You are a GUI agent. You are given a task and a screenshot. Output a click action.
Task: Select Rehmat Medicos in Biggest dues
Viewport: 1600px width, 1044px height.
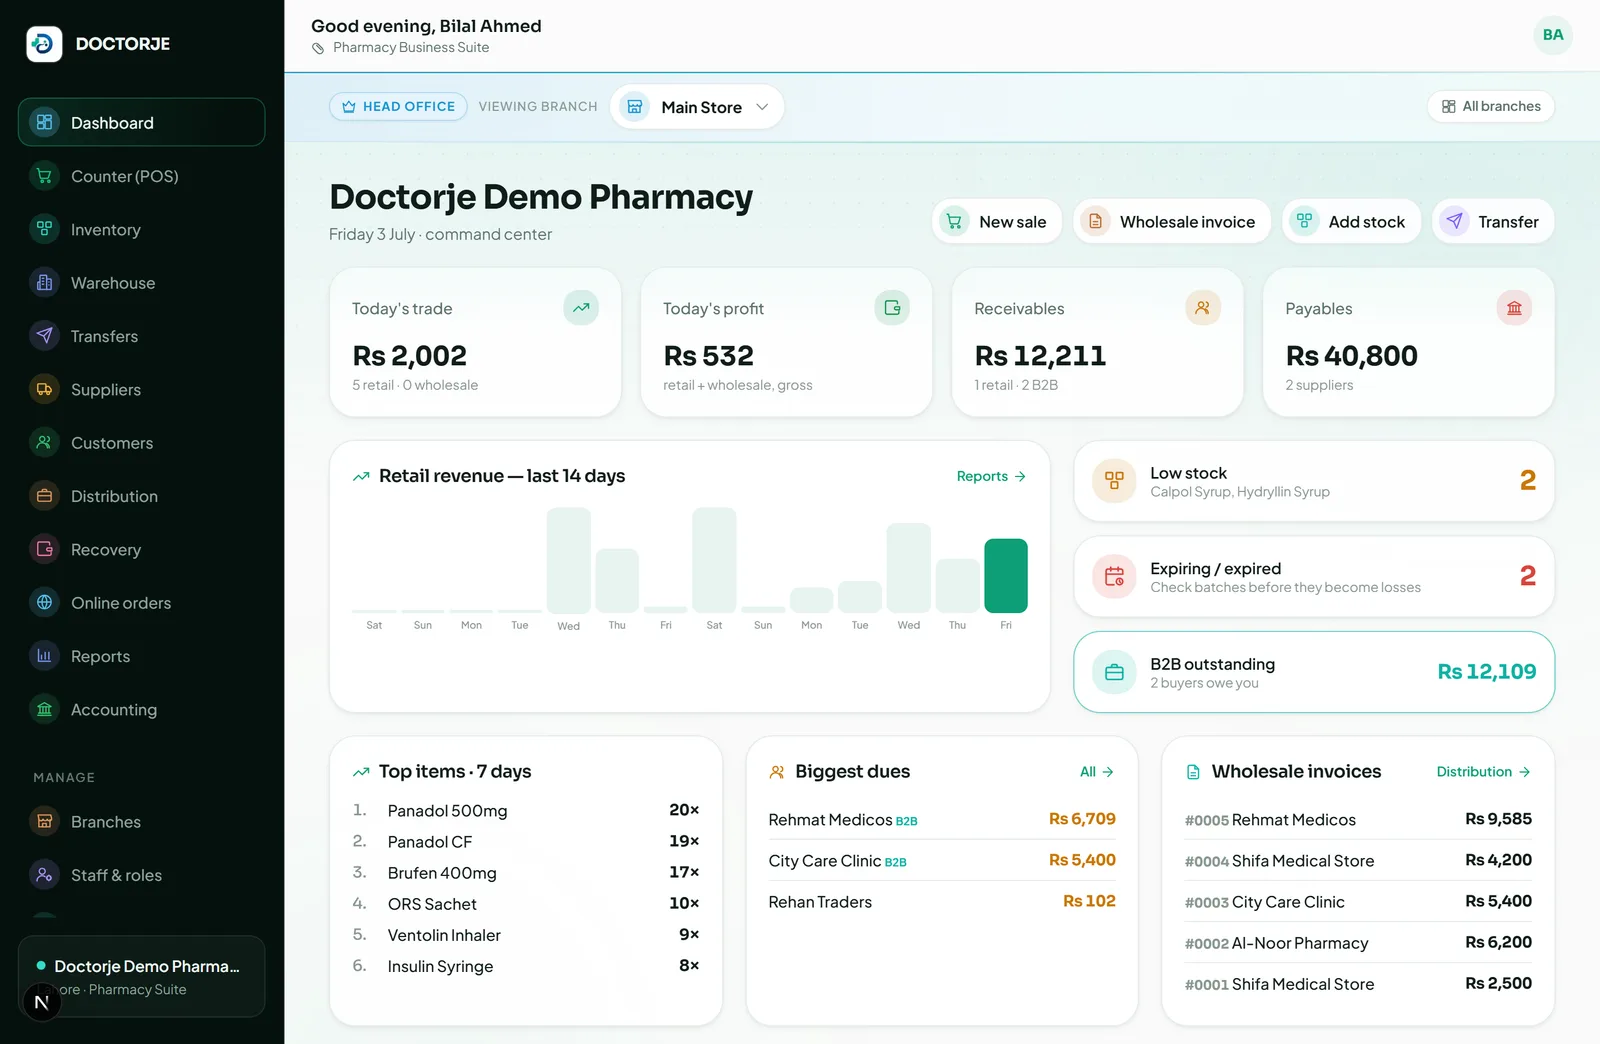coord(942,819)
